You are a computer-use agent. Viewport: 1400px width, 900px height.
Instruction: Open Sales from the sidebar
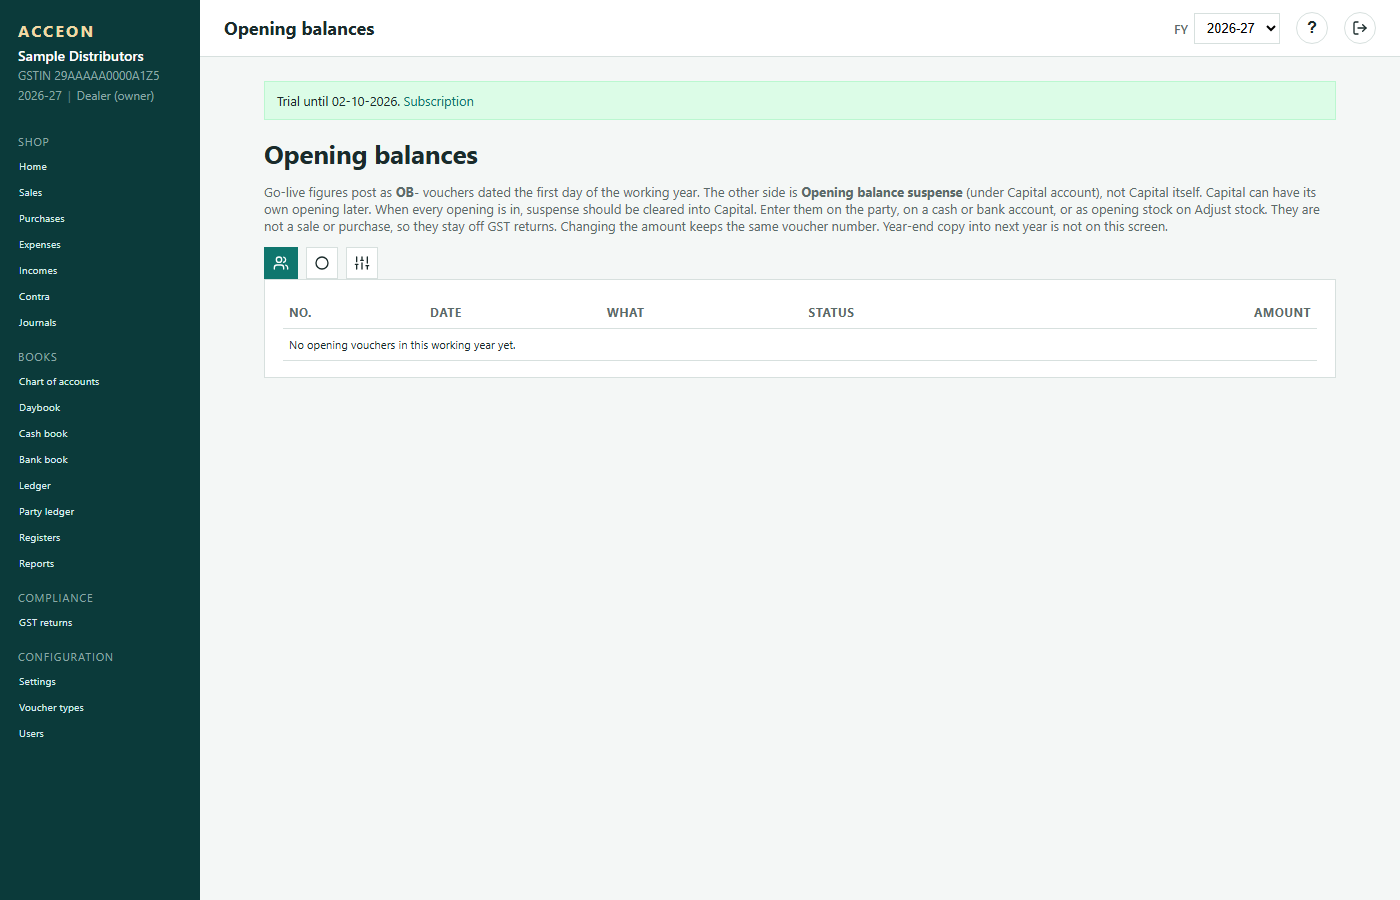click(x=31, y=193)
